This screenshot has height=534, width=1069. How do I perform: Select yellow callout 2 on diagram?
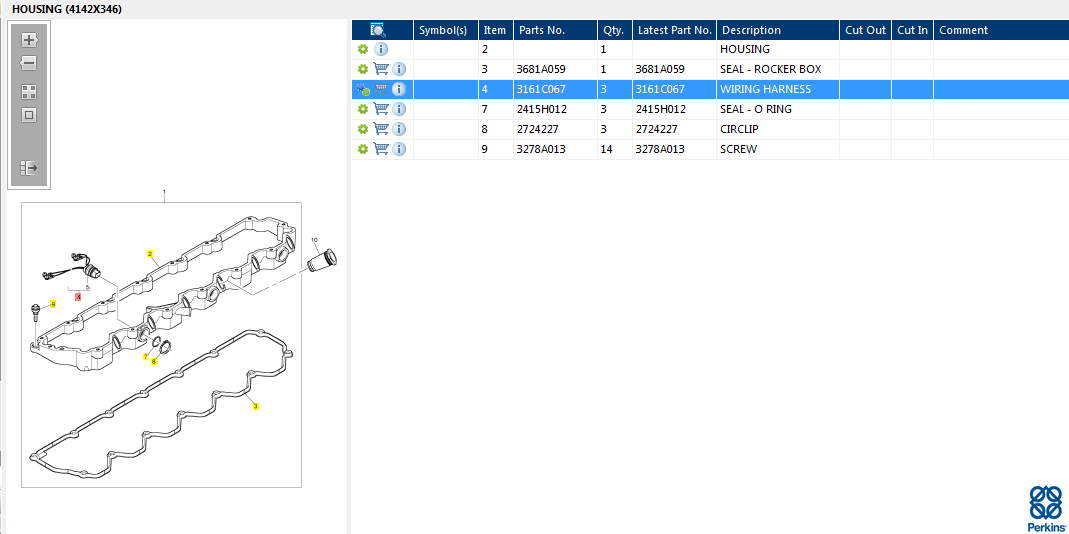point(150,254)
